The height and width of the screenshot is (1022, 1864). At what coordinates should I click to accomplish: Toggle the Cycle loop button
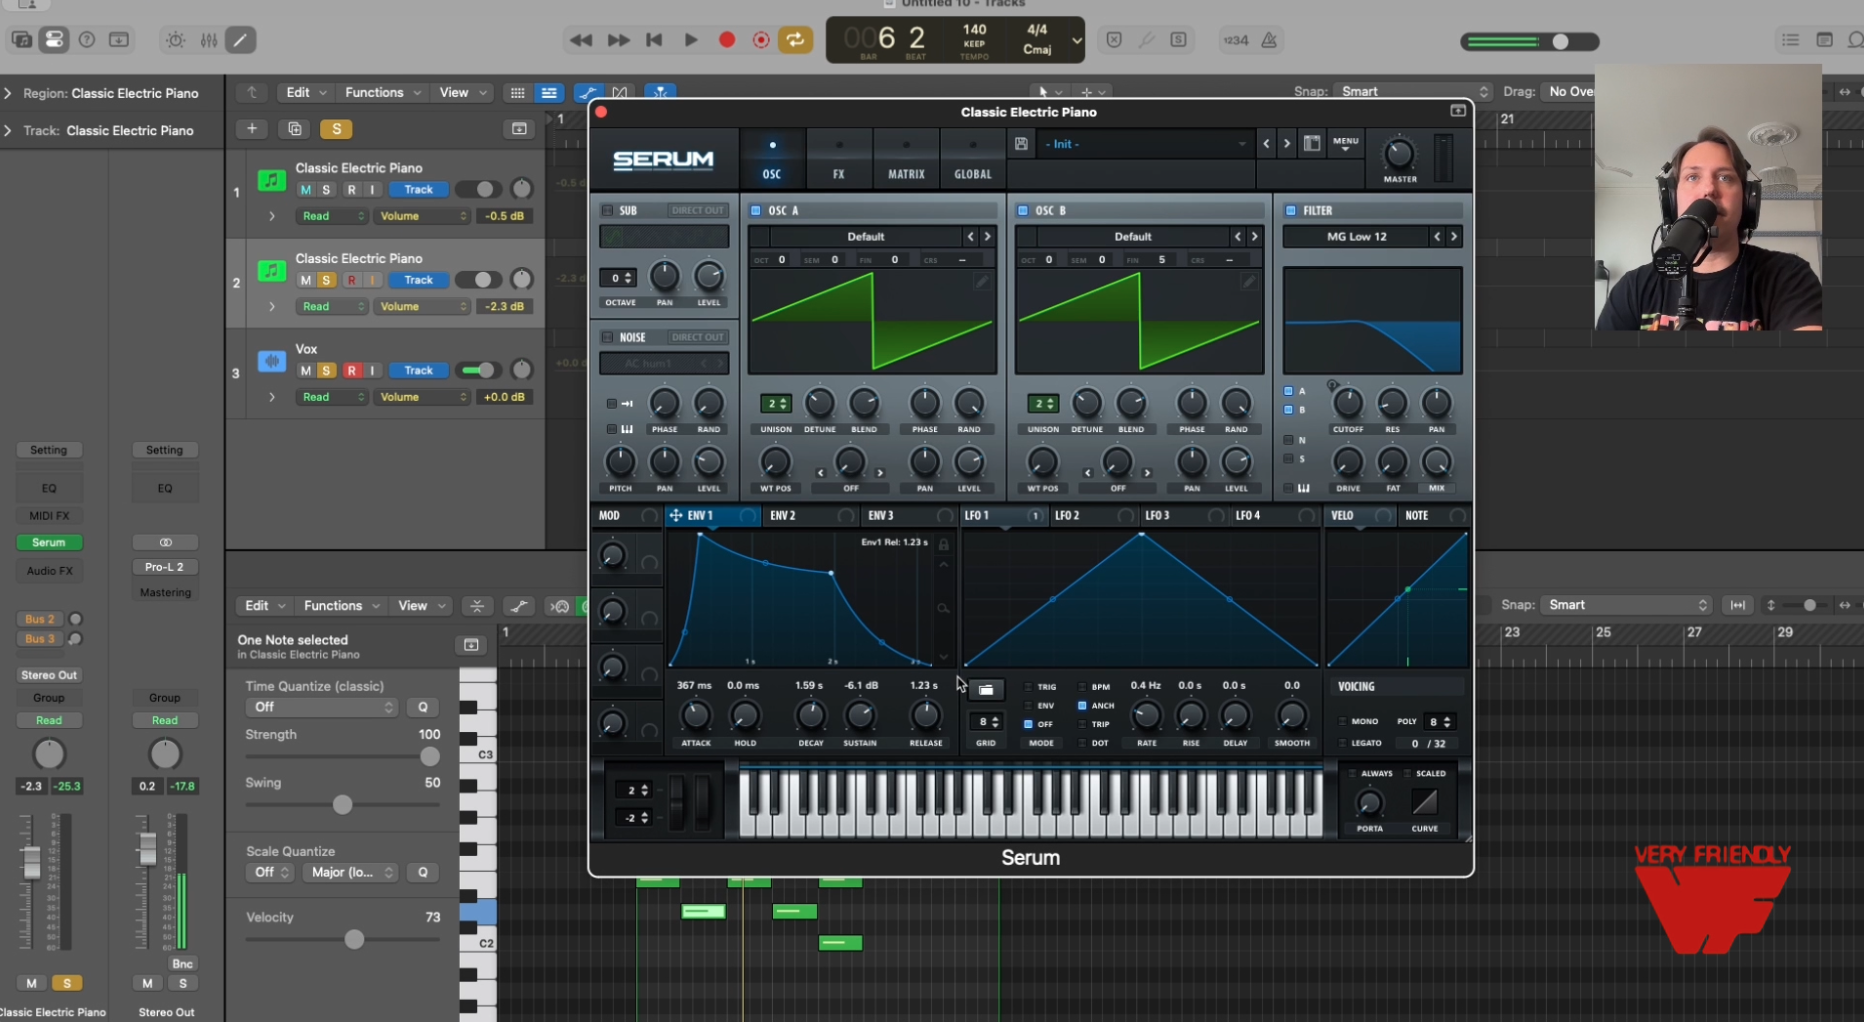click(x=795, y=40)
